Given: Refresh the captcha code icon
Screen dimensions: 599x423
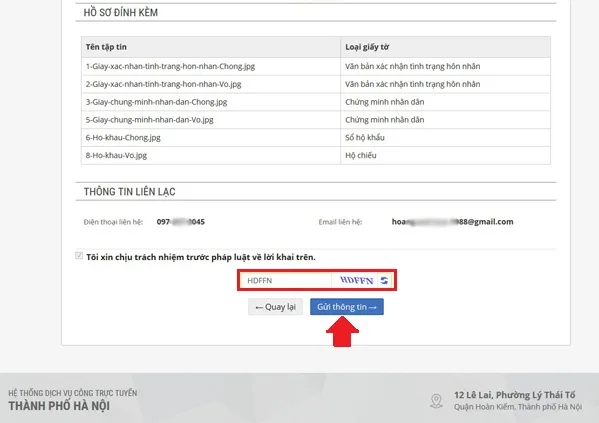Looking at the screenshot, I should (x=384, y=280).
